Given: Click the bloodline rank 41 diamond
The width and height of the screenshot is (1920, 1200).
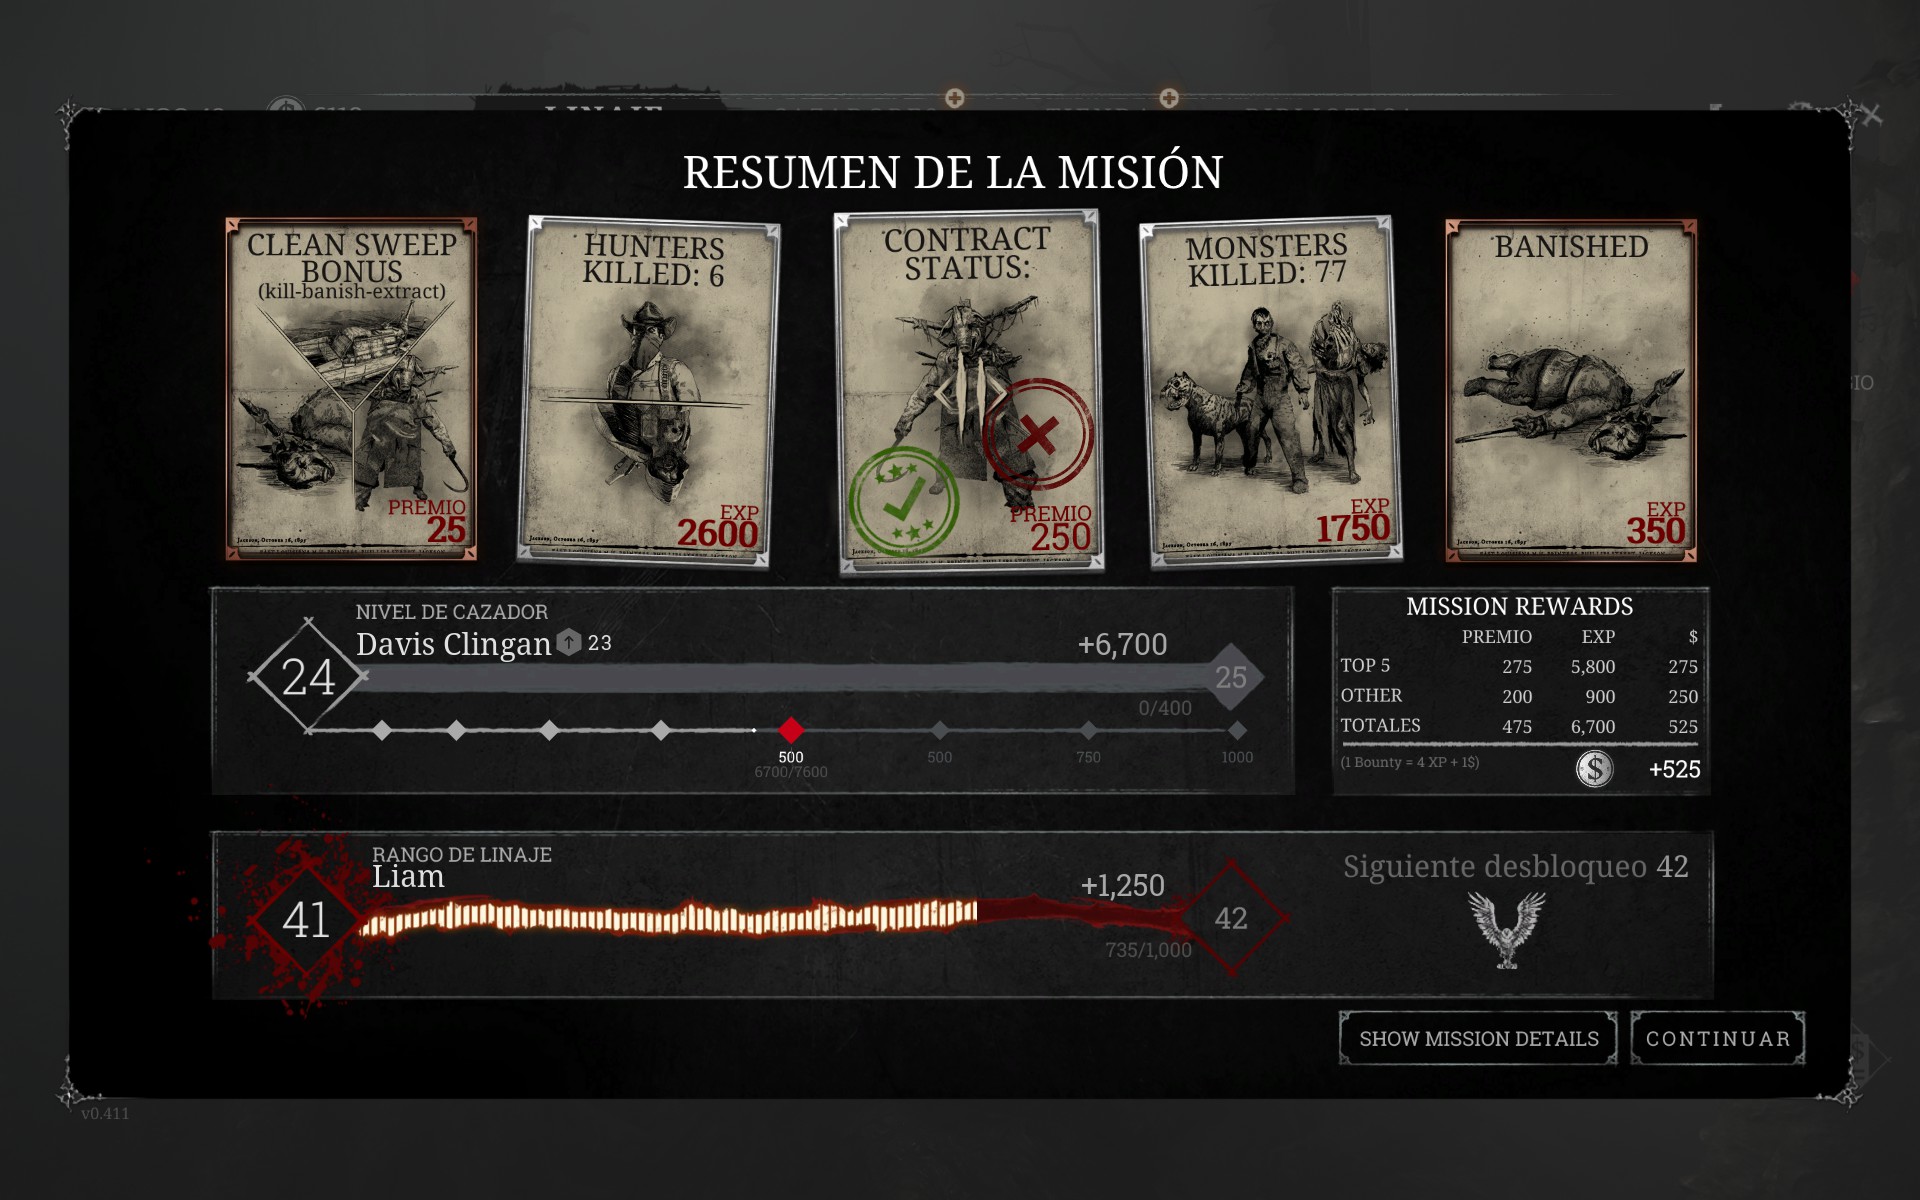Looking at the screenshot, I should [305, 919].
